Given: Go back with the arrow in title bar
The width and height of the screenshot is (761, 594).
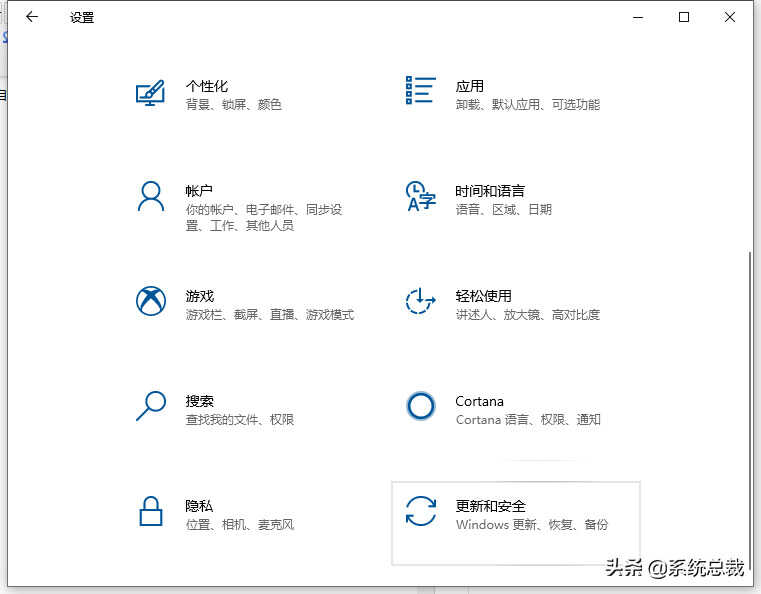Looking at the screenshot, I should pos(32,17).
